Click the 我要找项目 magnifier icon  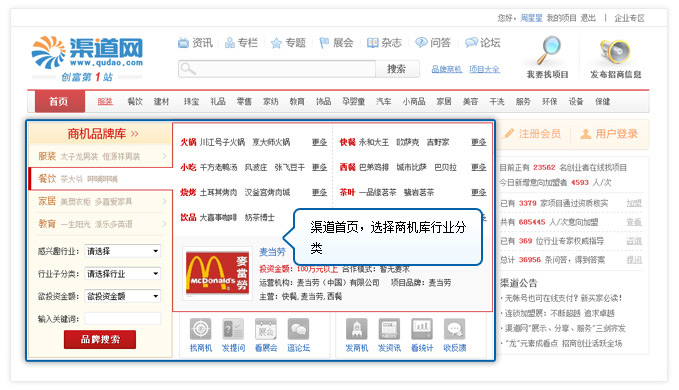(x=548, y=51)
